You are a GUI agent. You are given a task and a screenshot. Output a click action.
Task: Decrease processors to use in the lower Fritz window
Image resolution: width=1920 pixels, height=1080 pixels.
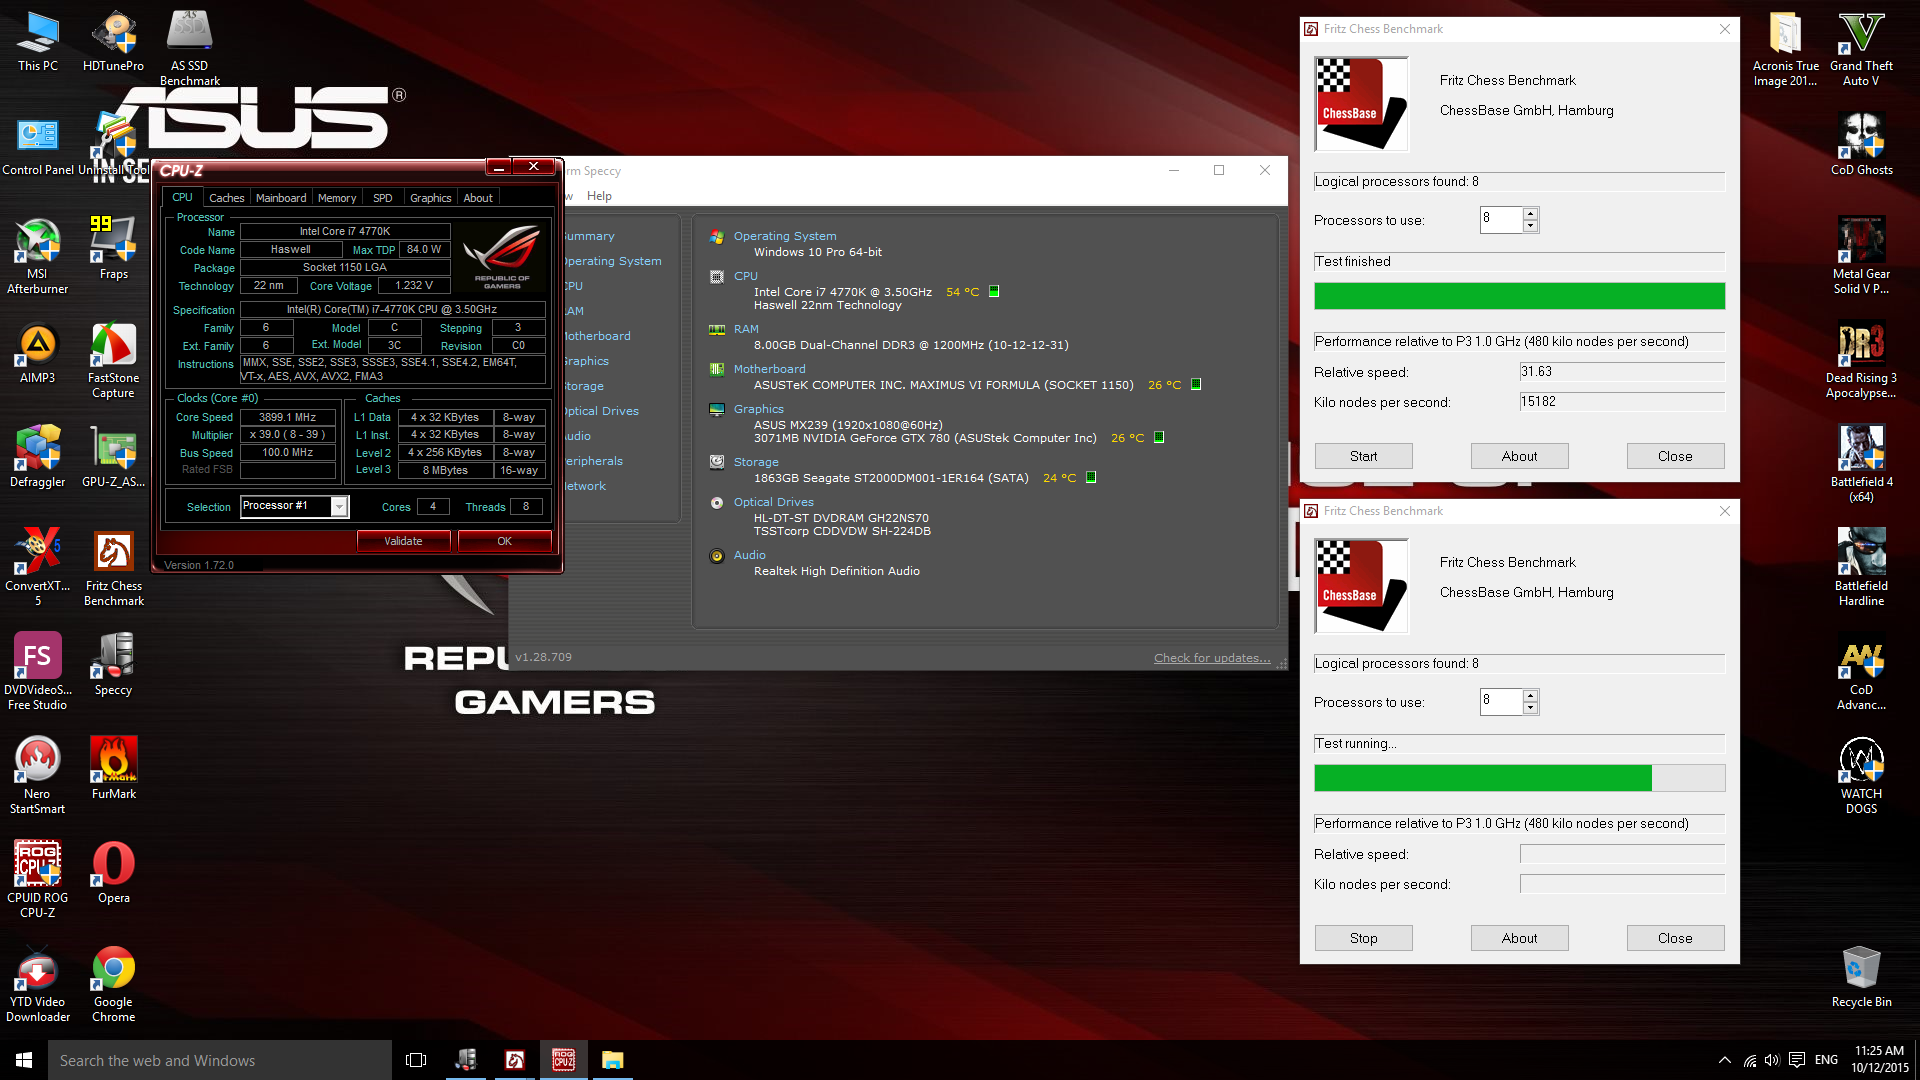click(1530, 708)
